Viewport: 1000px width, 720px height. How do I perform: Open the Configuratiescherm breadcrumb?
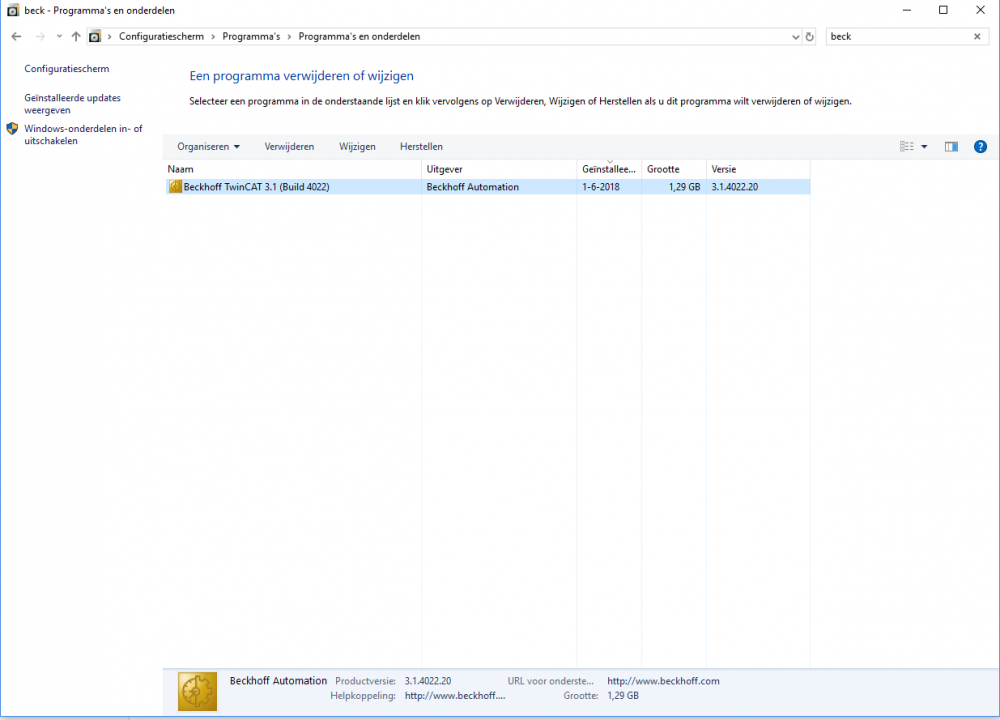coord(161,36)
